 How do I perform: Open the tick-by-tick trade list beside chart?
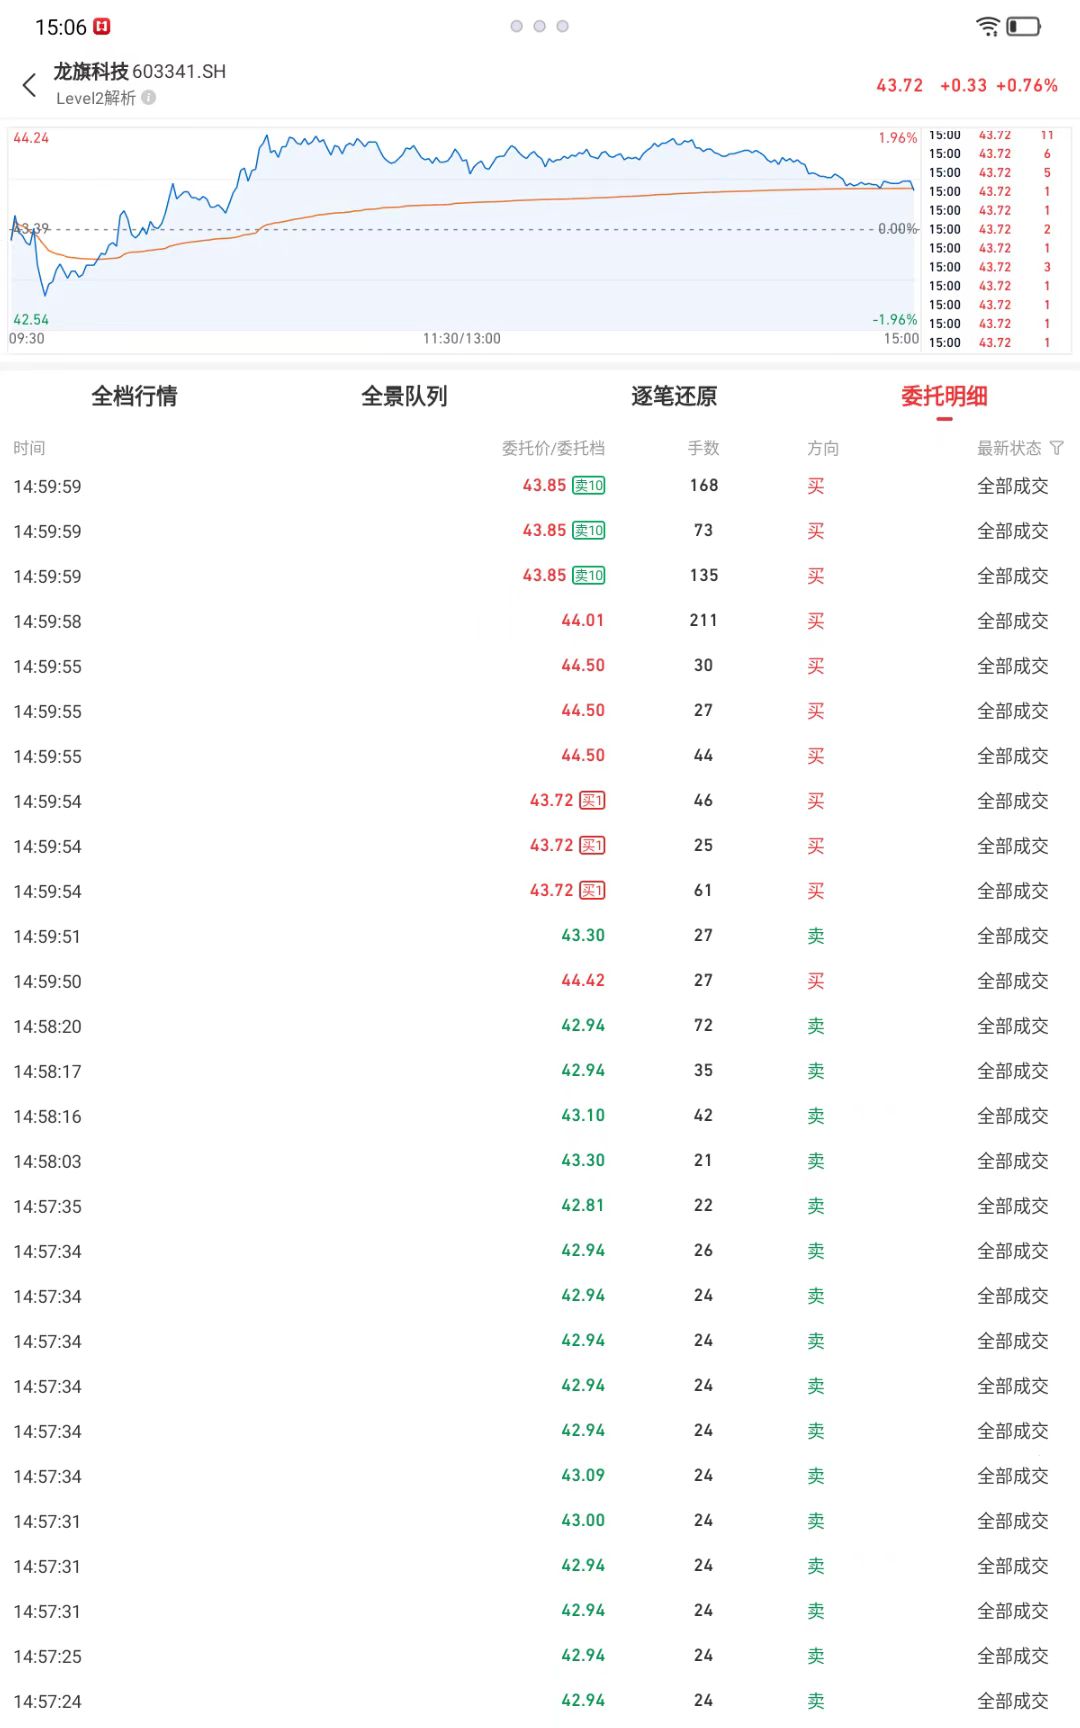tap(997, 238)
